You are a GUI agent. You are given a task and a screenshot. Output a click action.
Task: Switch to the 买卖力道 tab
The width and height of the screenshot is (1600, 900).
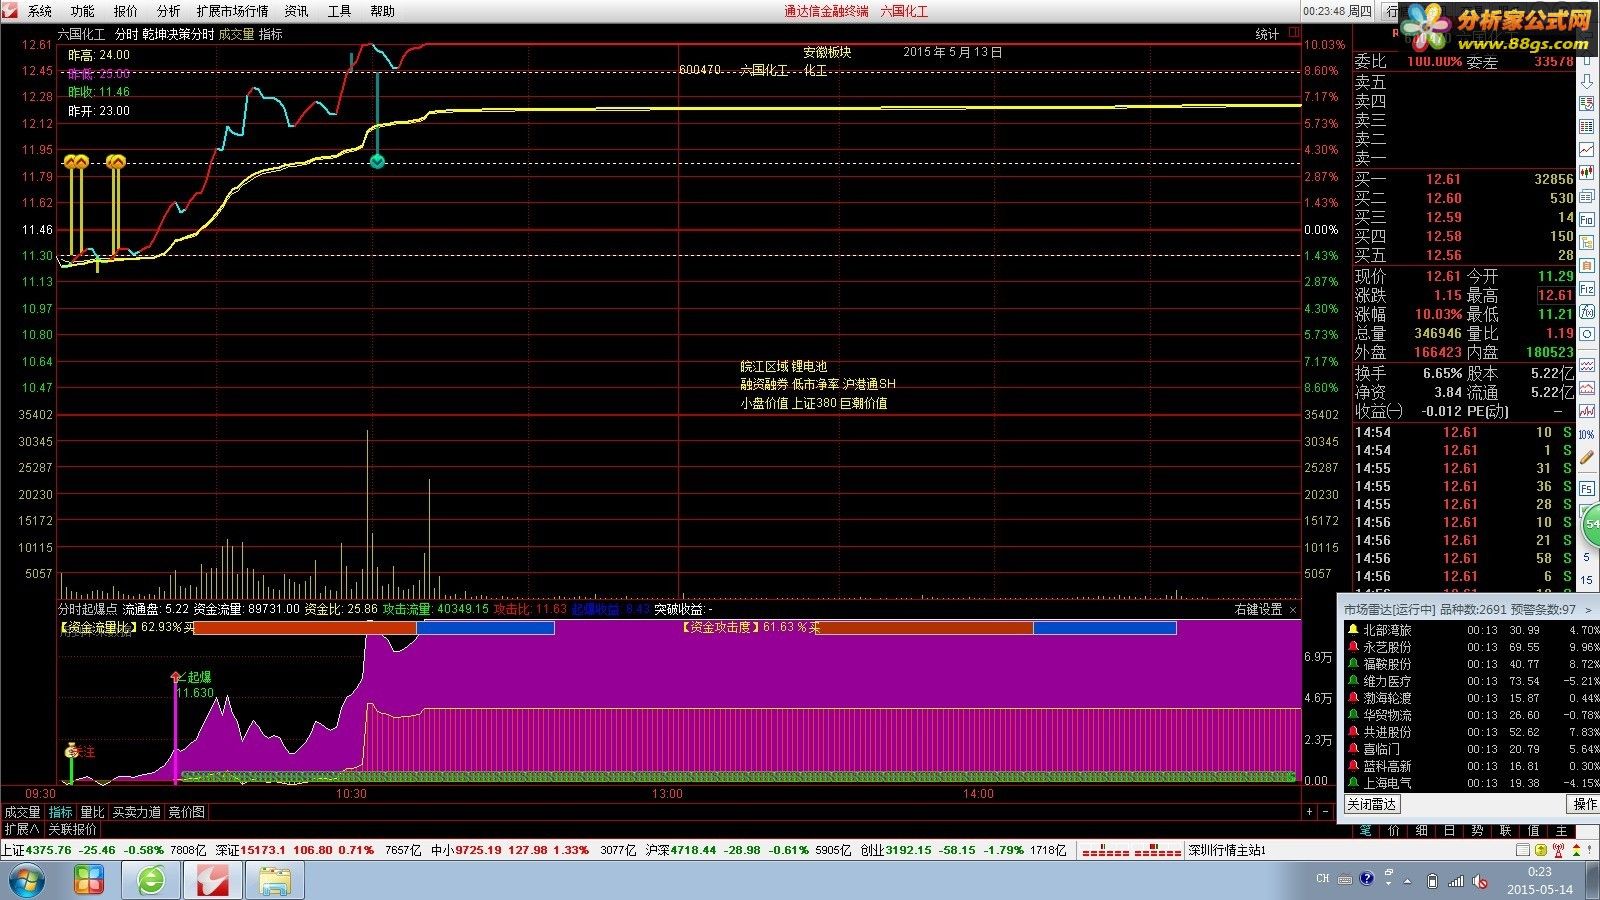tap(137, 812)
